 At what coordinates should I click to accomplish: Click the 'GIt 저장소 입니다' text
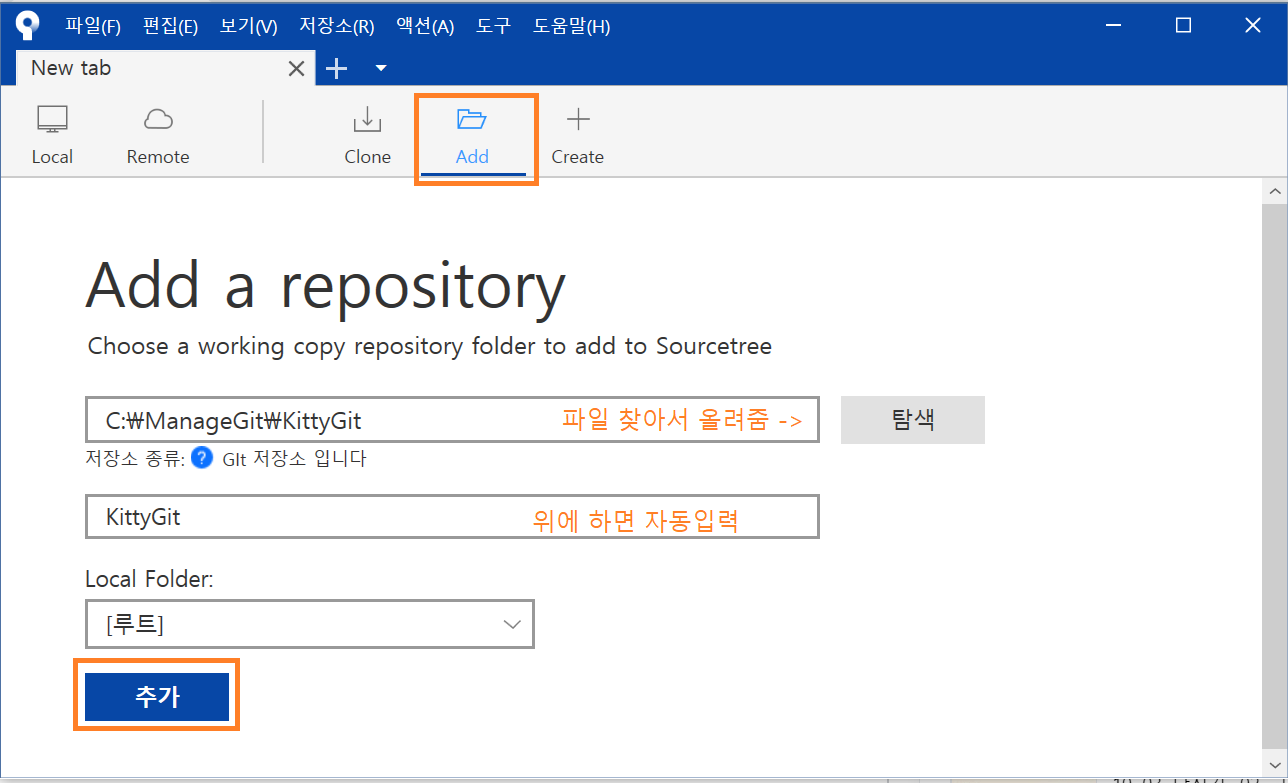[x=295, y=459]
